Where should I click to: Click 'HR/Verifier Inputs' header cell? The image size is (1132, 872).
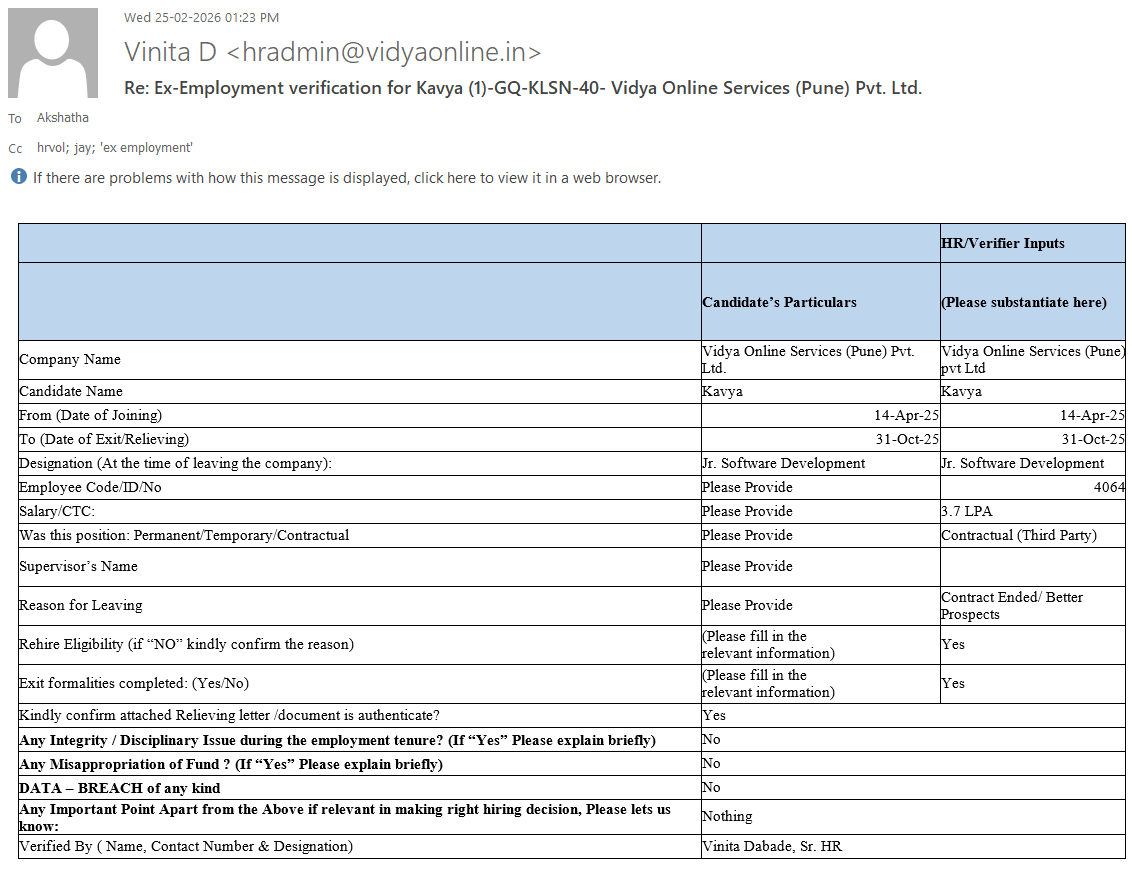(x=1032, y=243)
